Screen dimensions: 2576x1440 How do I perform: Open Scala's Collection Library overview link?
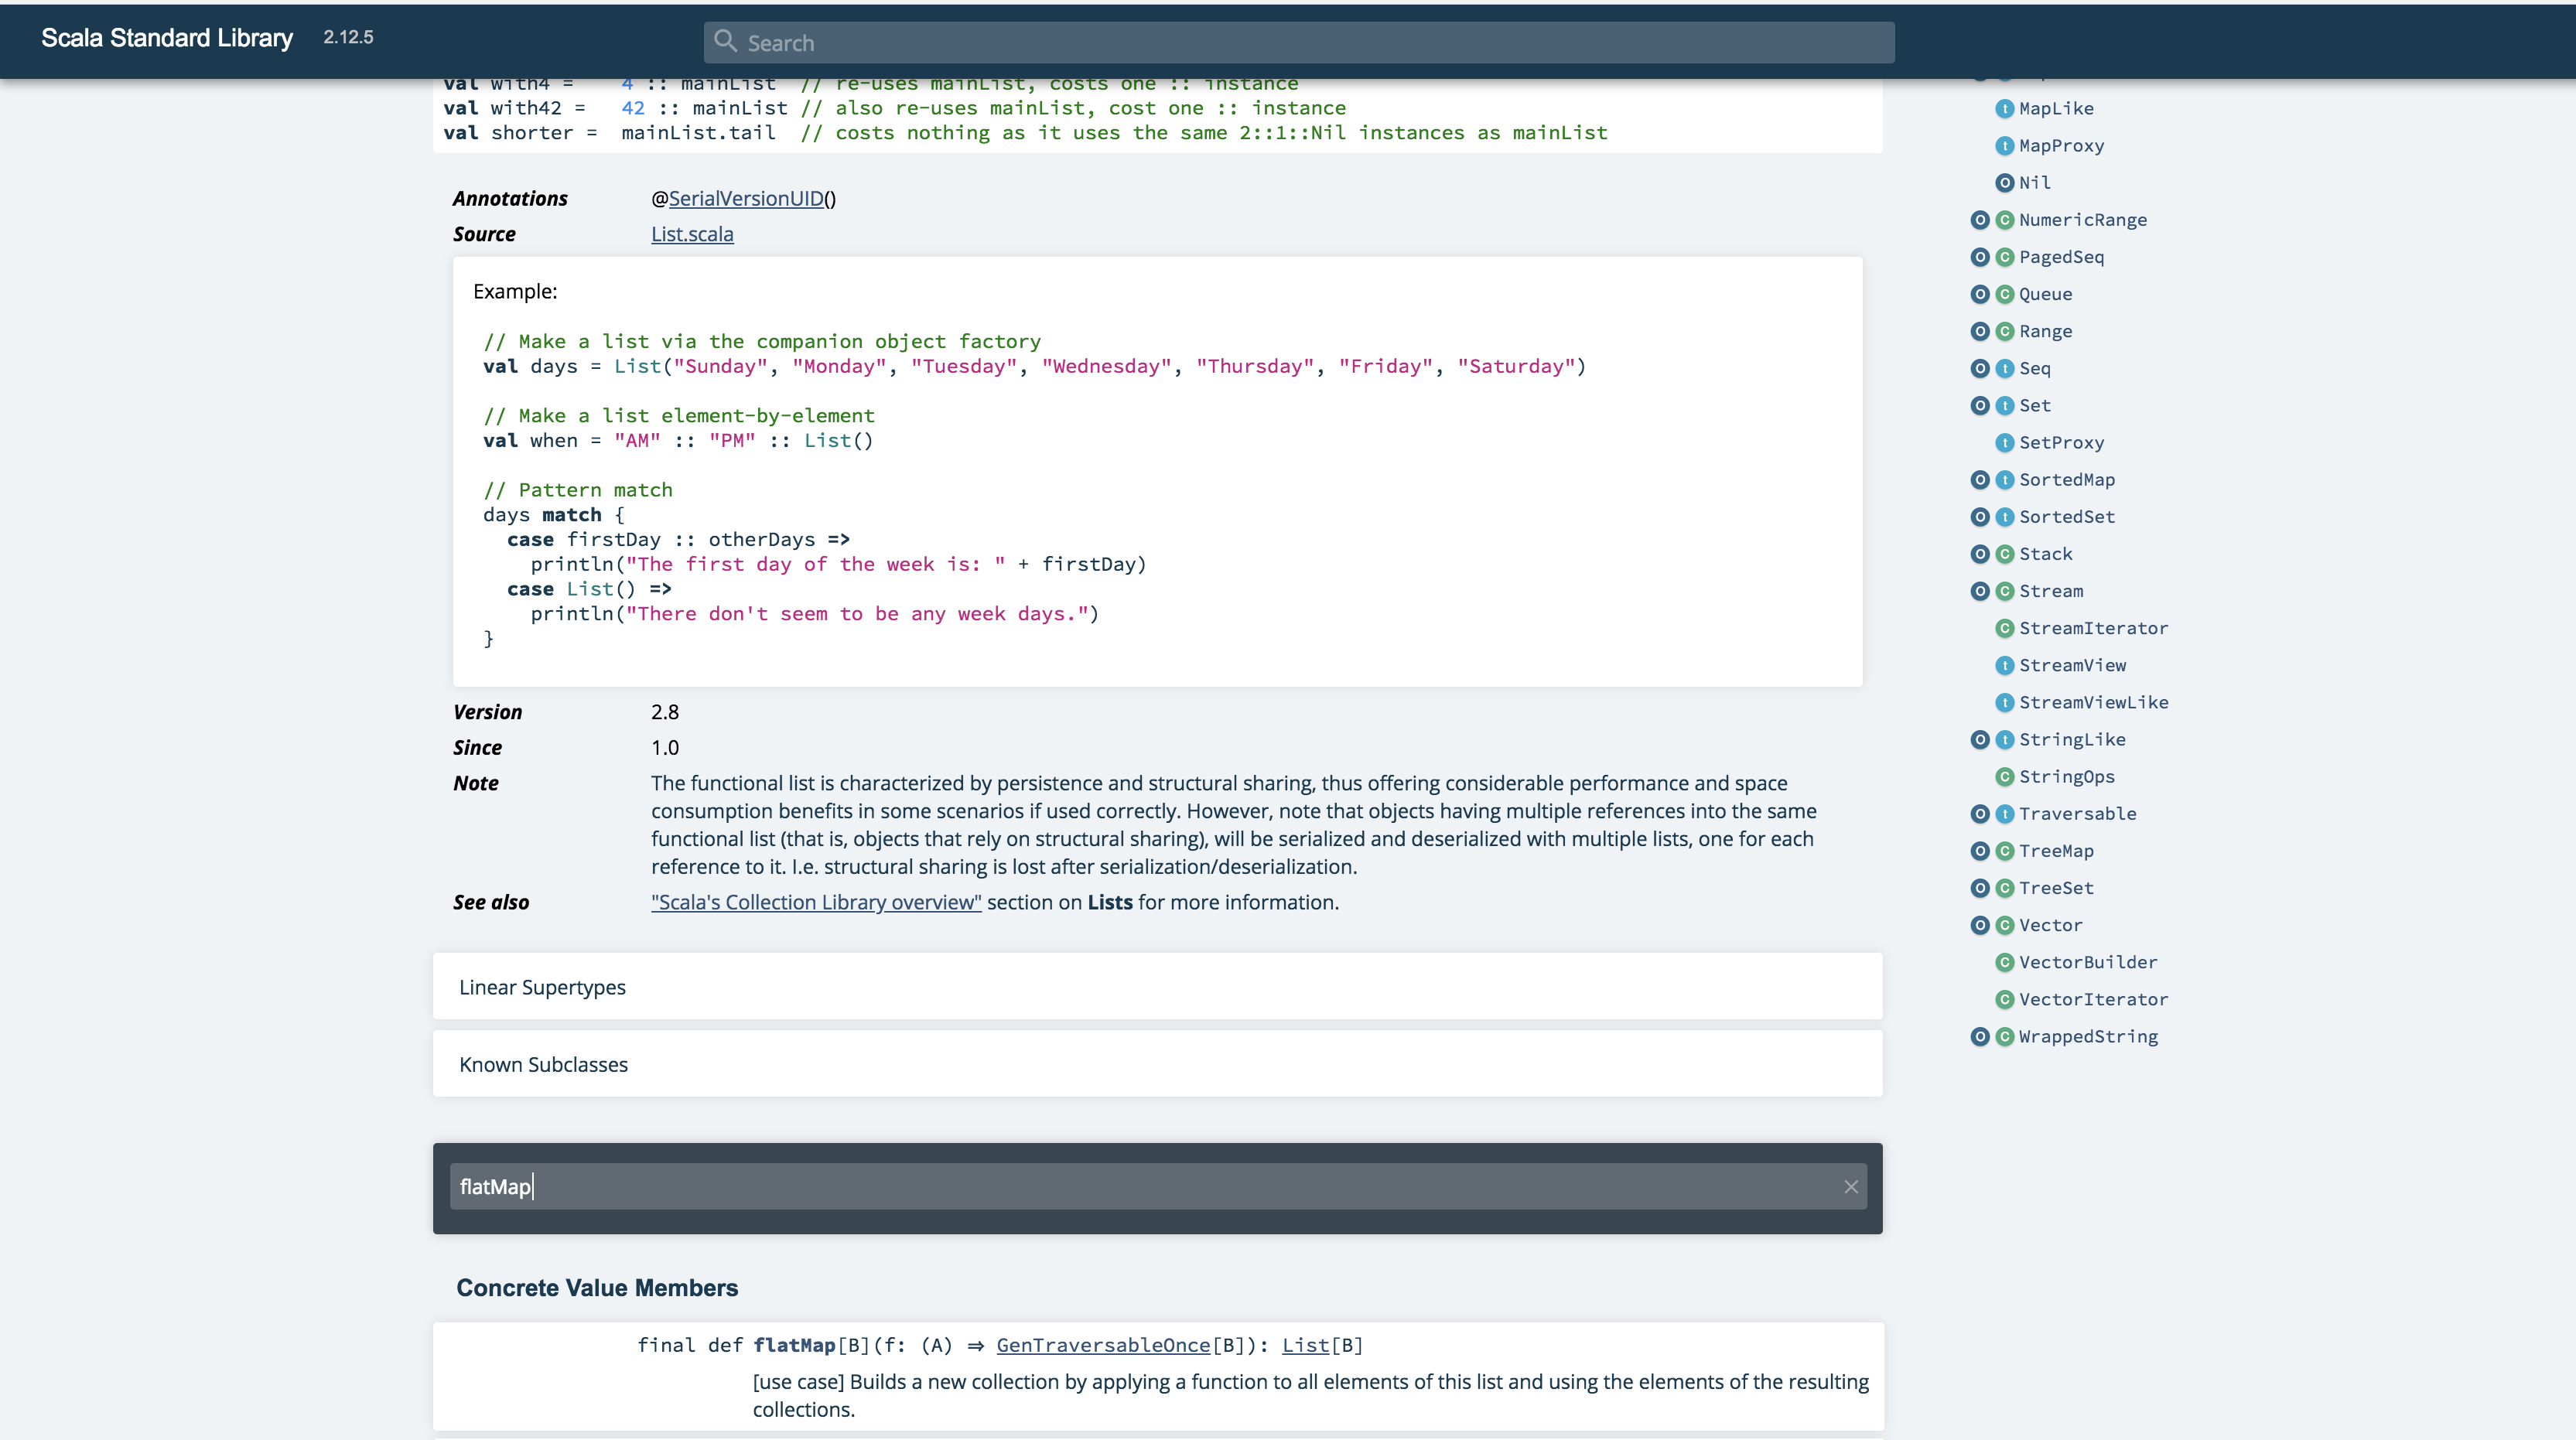click(816, 902)
